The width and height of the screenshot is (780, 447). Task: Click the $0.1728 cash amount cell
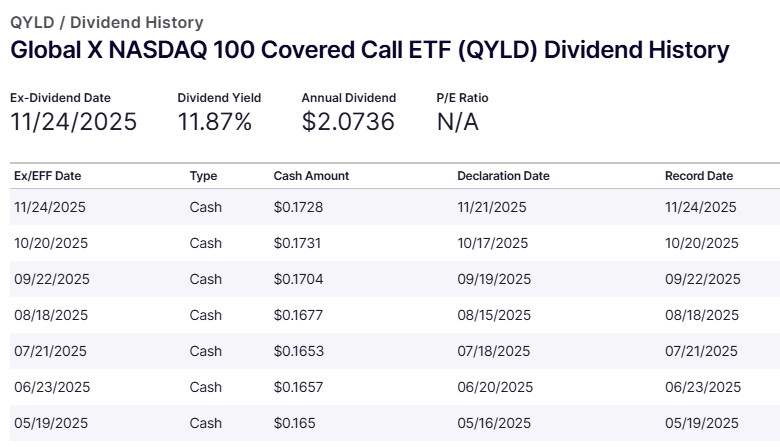pyautogui.click(x=298, y=207)
